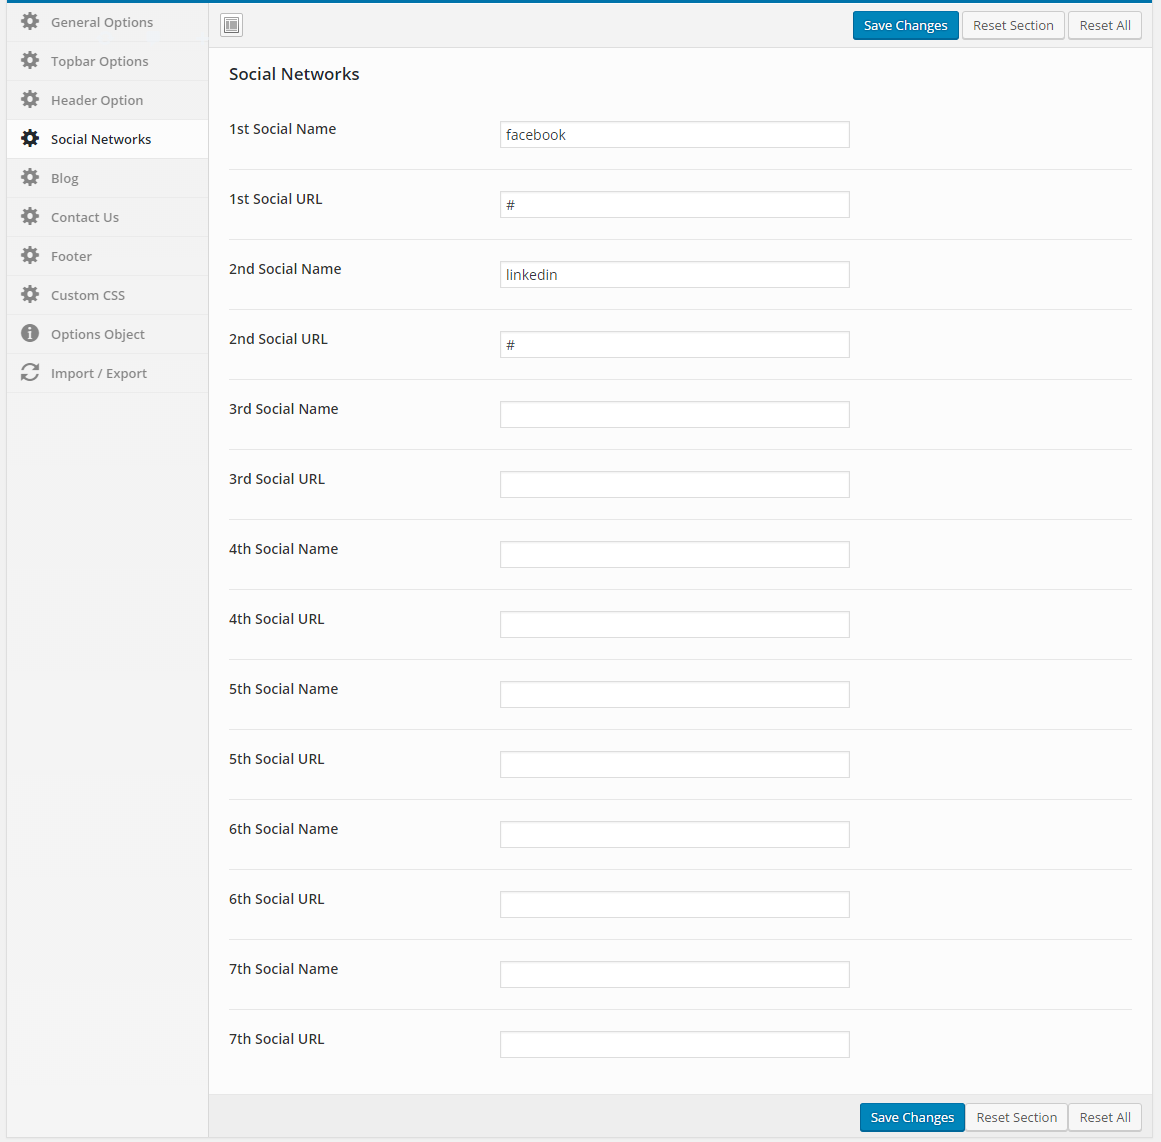Click the Import / Export refresh icon

pyautogui.click(x=30, y=373)
